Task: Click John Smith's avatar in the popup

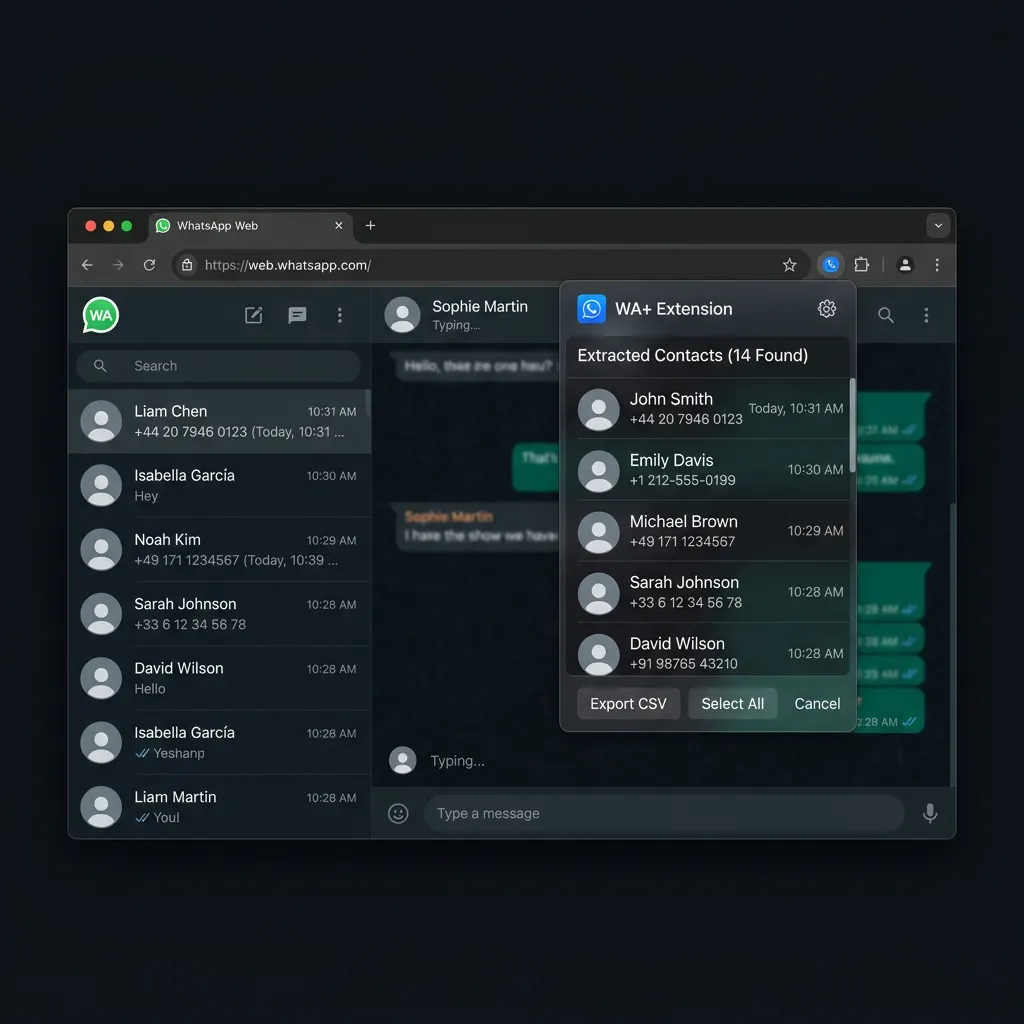Action: pos(598,409)
